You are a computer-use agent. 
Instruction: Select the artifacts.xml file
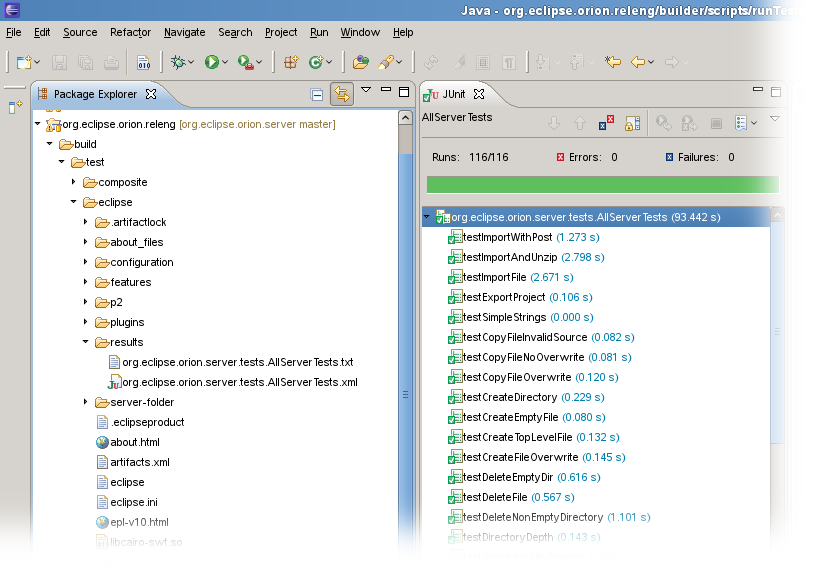click(x=133, y=462)
